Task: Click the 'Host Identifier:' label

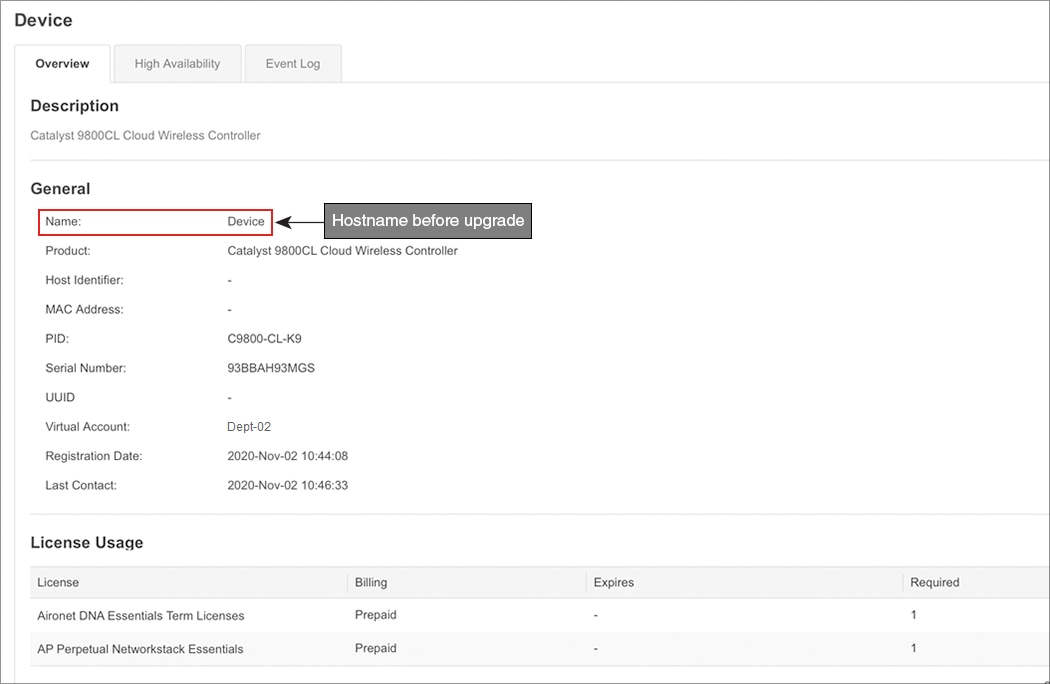Action: 84,280
